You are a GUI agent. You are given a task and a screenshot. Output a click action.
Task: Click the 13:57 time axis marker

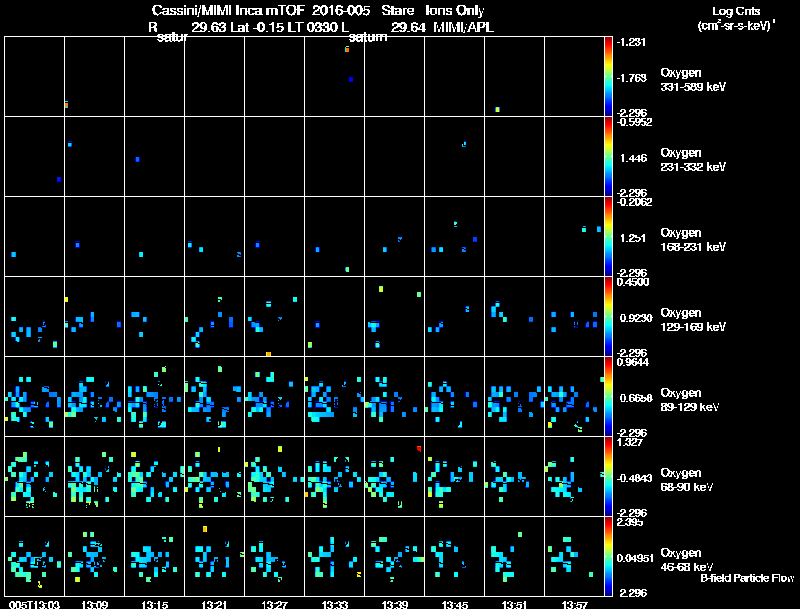pyautogui.click(x=574, y=604)
